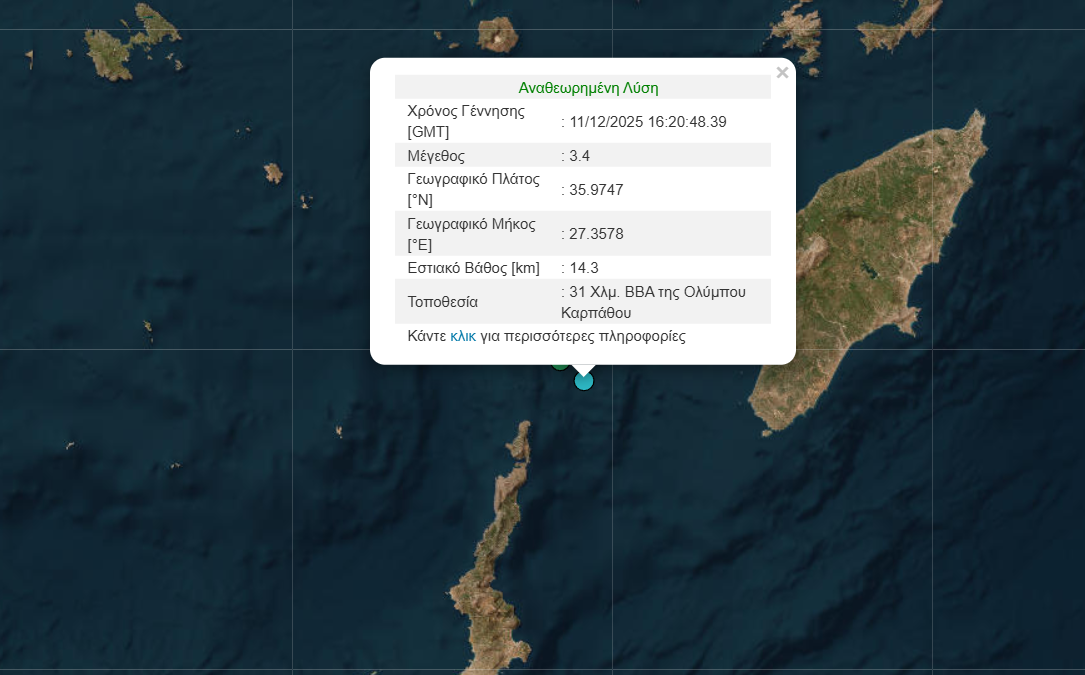Click the location text '31 Χλμ. ΒΒΑ της Ολύμπου Καρπάθου'

[657, 302]
